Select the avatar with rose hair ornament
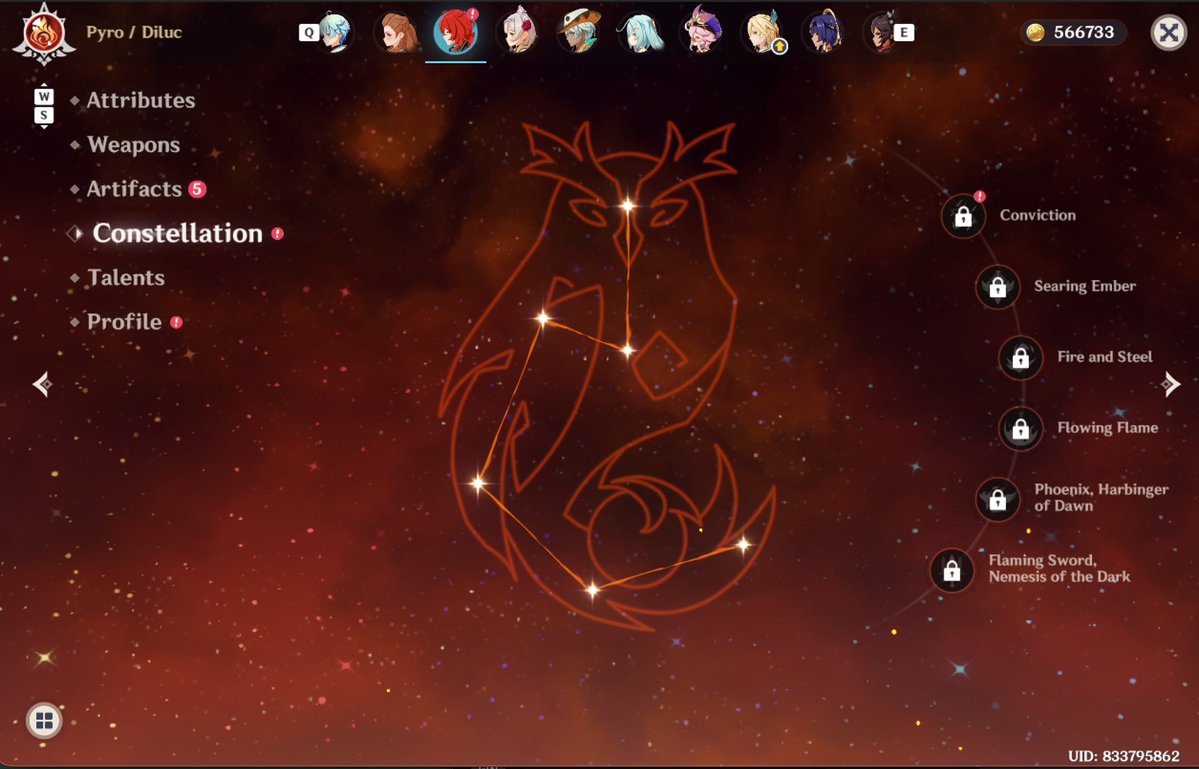Viewport: 1199px width, 769px height. (x=519, y=33)
